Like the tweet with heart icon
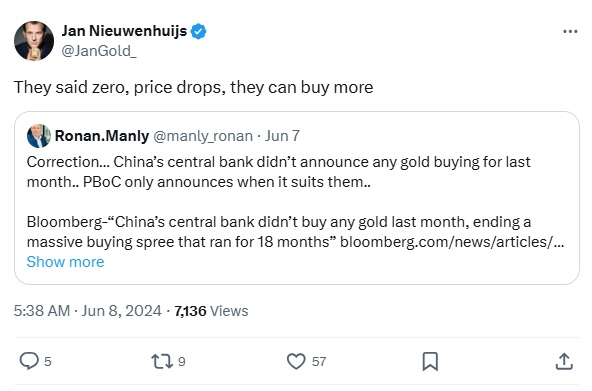The width and height of the screenshot is (592, 391). pyautogui.click(x=296, y=361)
